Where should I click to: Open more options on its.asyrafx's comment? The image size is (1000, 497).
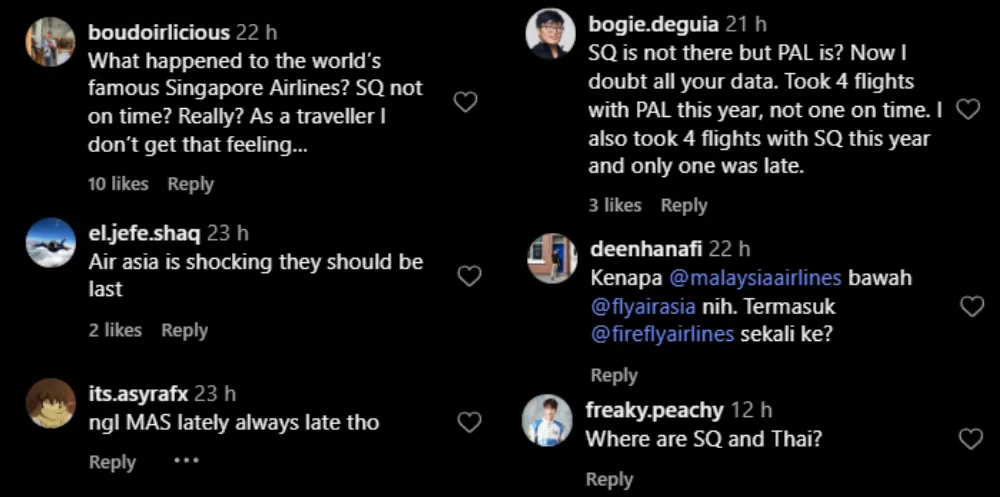click(186, 461)
